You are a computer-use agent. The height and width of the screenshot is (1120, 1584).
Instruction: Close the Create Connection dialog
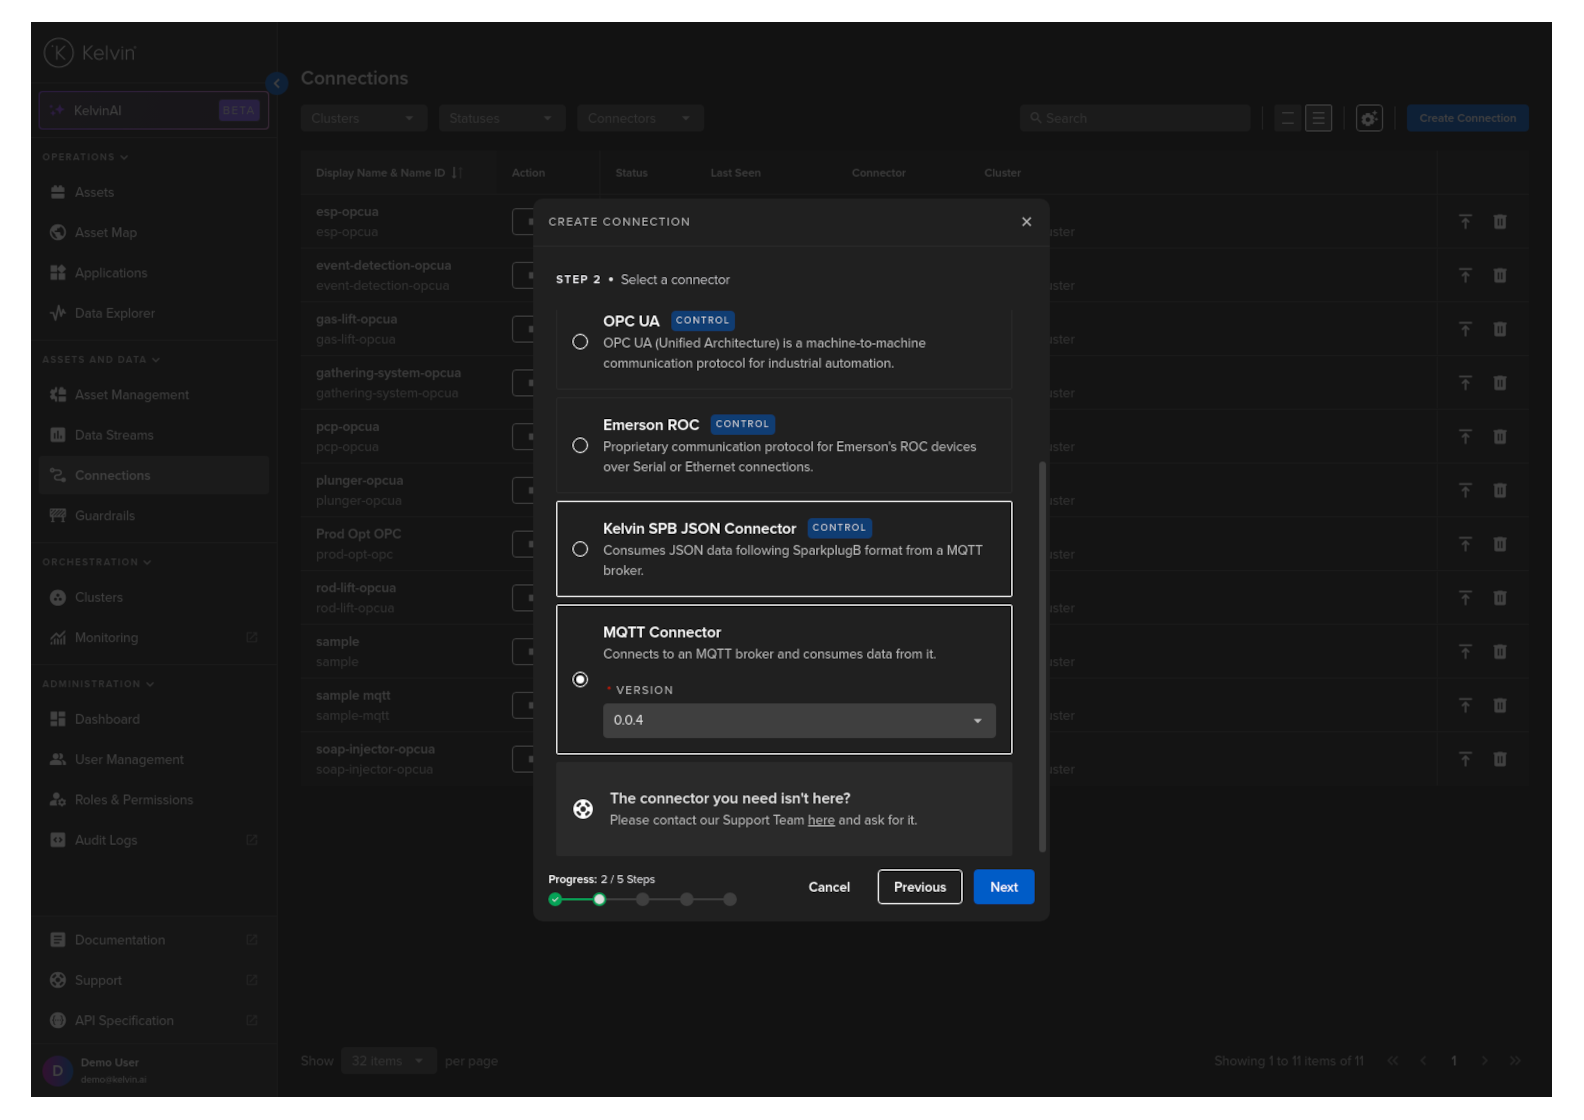[1026, 222]
